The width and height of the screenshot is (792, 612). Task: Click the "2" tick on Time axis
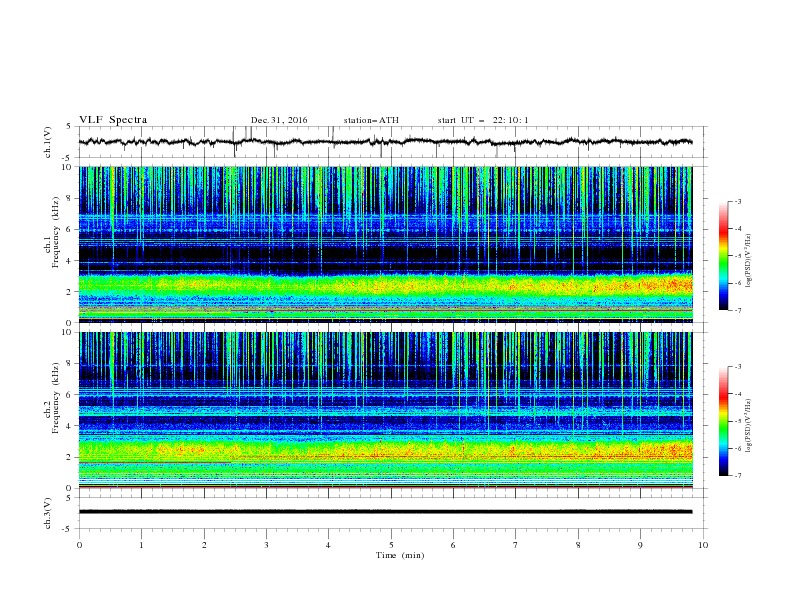204,545
